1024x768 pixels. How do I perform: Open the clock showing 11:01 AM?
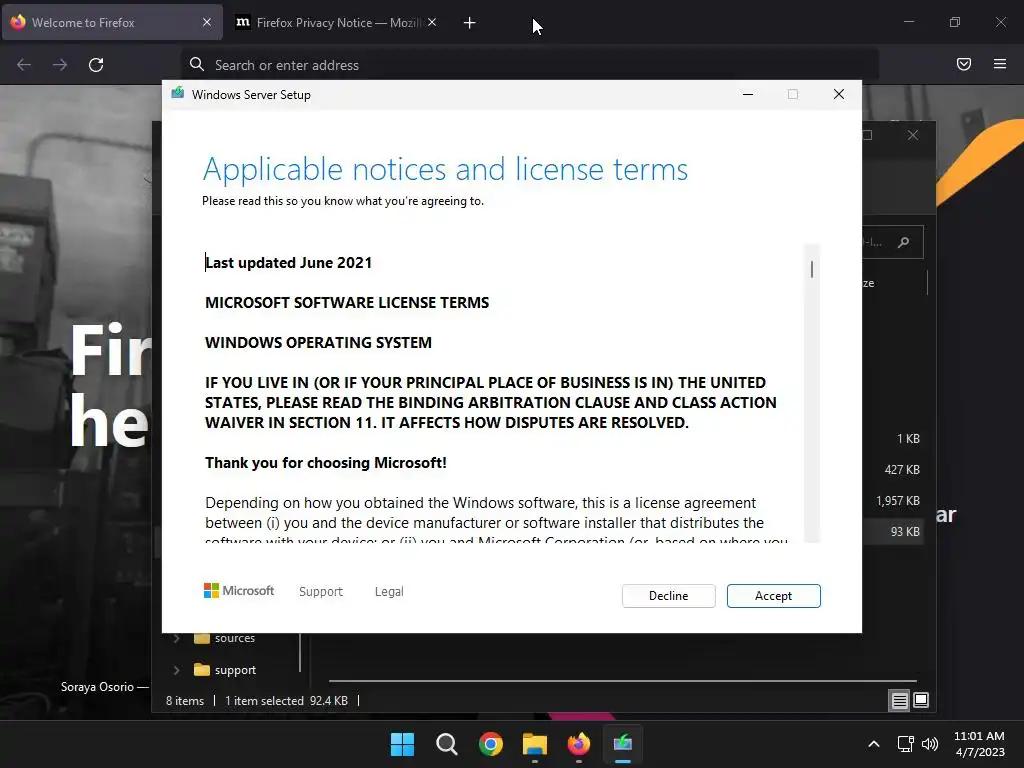point(980,744)
